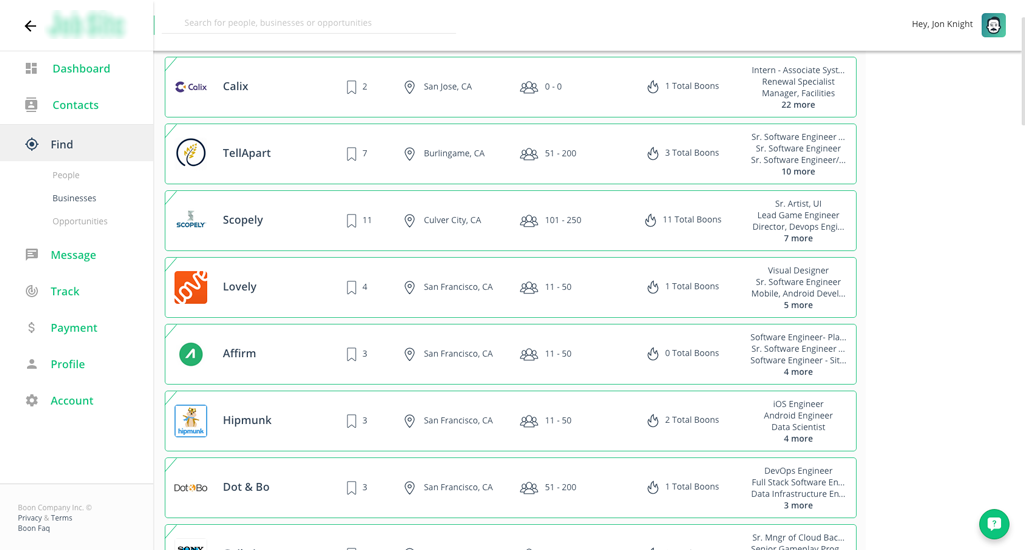Image resolution: width=1025 pixels, height=550 pixels.
Task: Click Hey, Jon Knight greeting
Action: click(x=942, y=24)
